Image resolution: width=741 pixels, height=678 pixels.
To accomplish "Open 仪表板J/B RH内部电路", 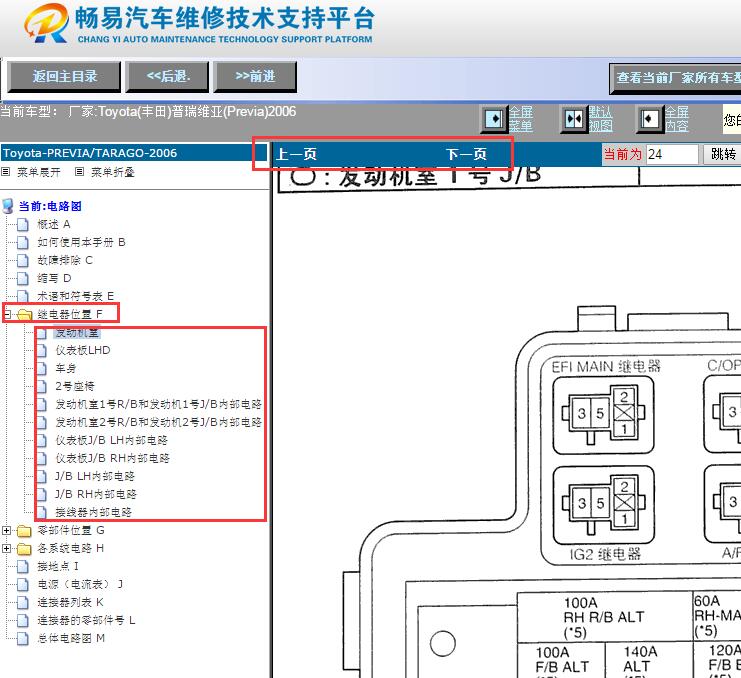I will 112,458.
